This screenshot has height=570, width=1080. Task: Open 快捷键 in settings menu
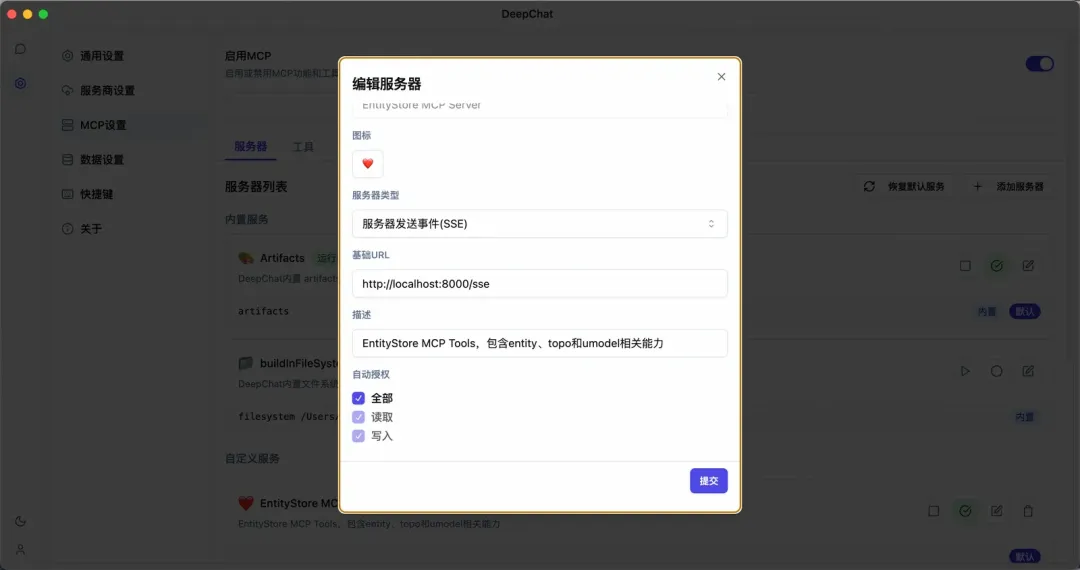[x=96, y=194]
